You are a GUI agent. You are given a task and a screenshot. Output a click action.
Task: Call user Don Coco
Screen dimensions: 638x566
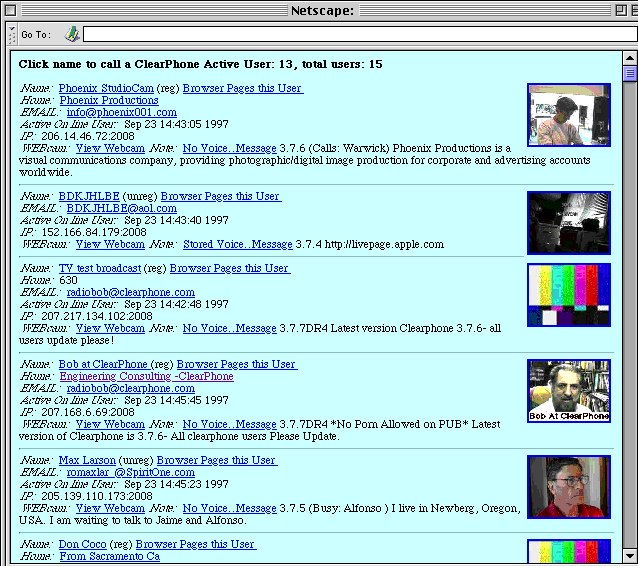[x=82, y=544]
